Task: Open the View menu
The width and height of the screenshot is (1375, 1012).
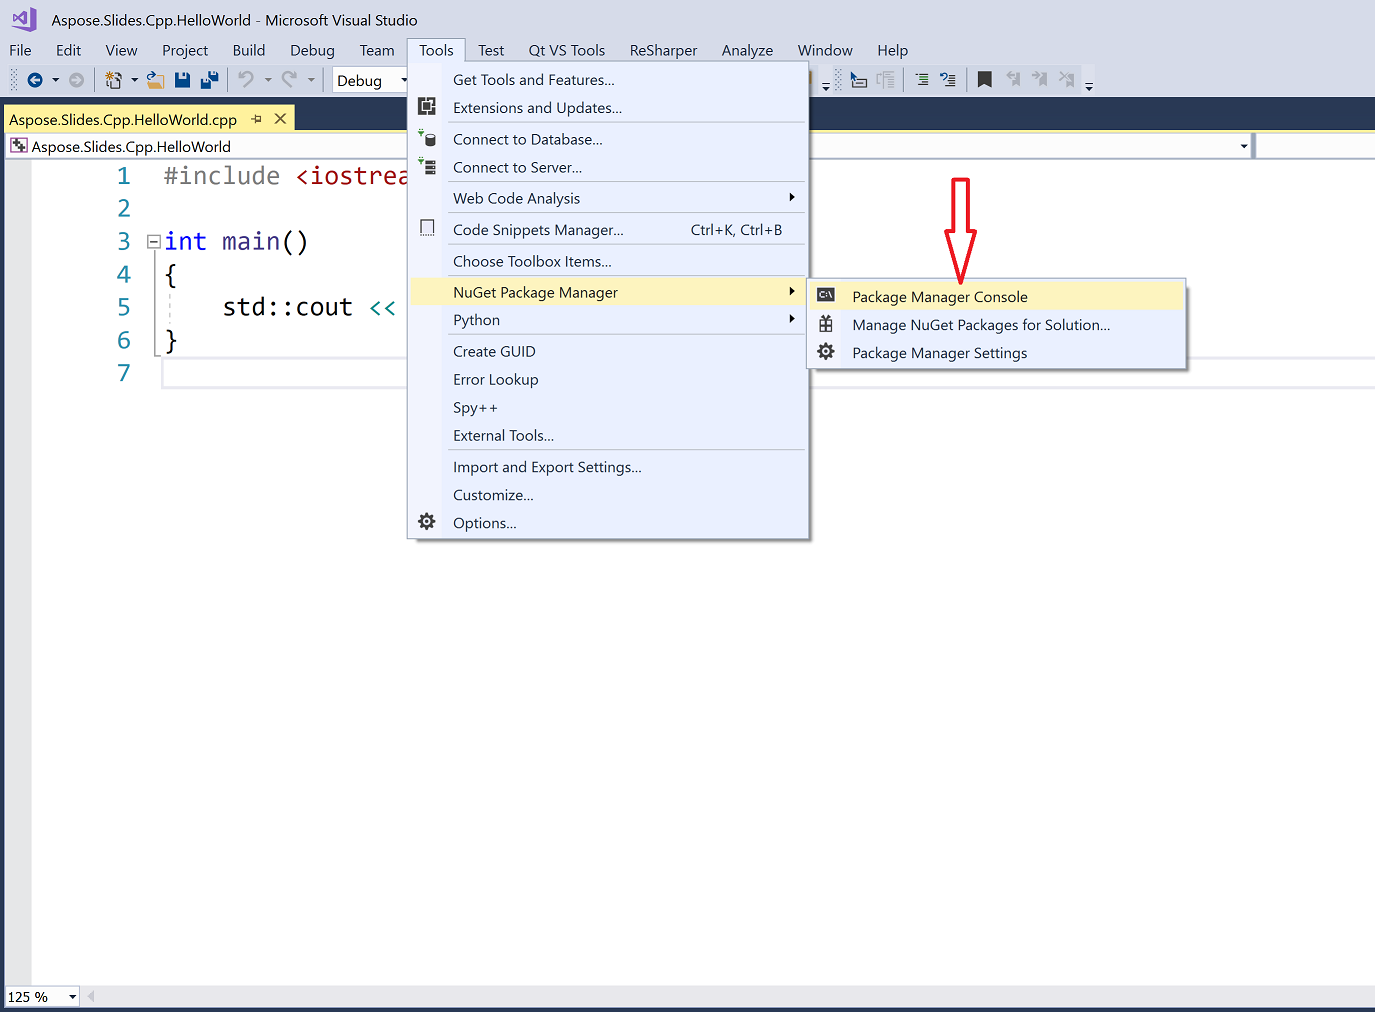Action: (121, 50)
